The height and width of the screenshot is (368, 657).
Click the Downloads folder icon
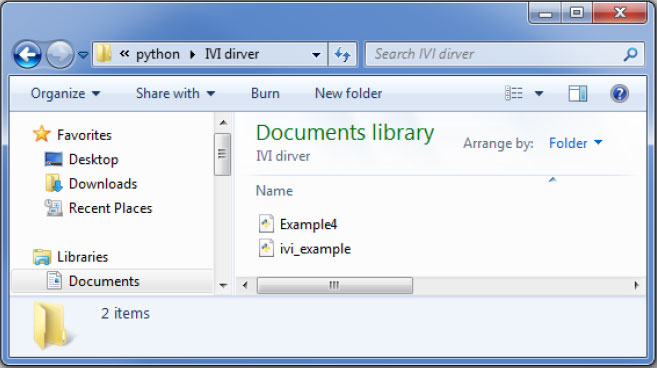point(54,183)
